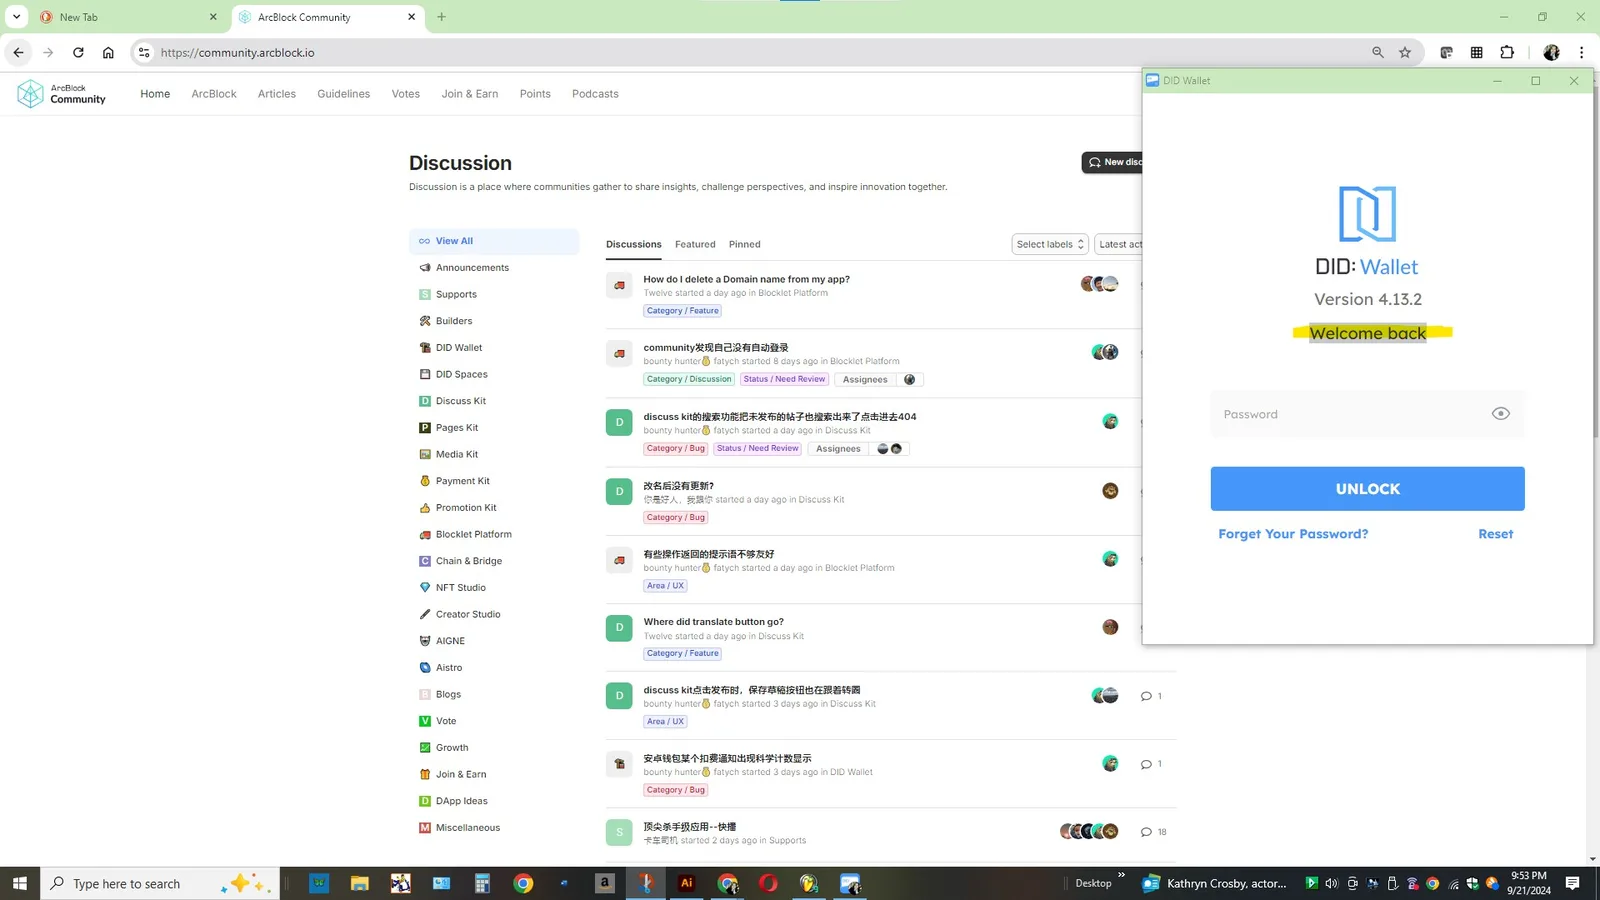Click the Media Kit sidebar icon
Screen dimensions: 1600x900
(x=425, y=455)
